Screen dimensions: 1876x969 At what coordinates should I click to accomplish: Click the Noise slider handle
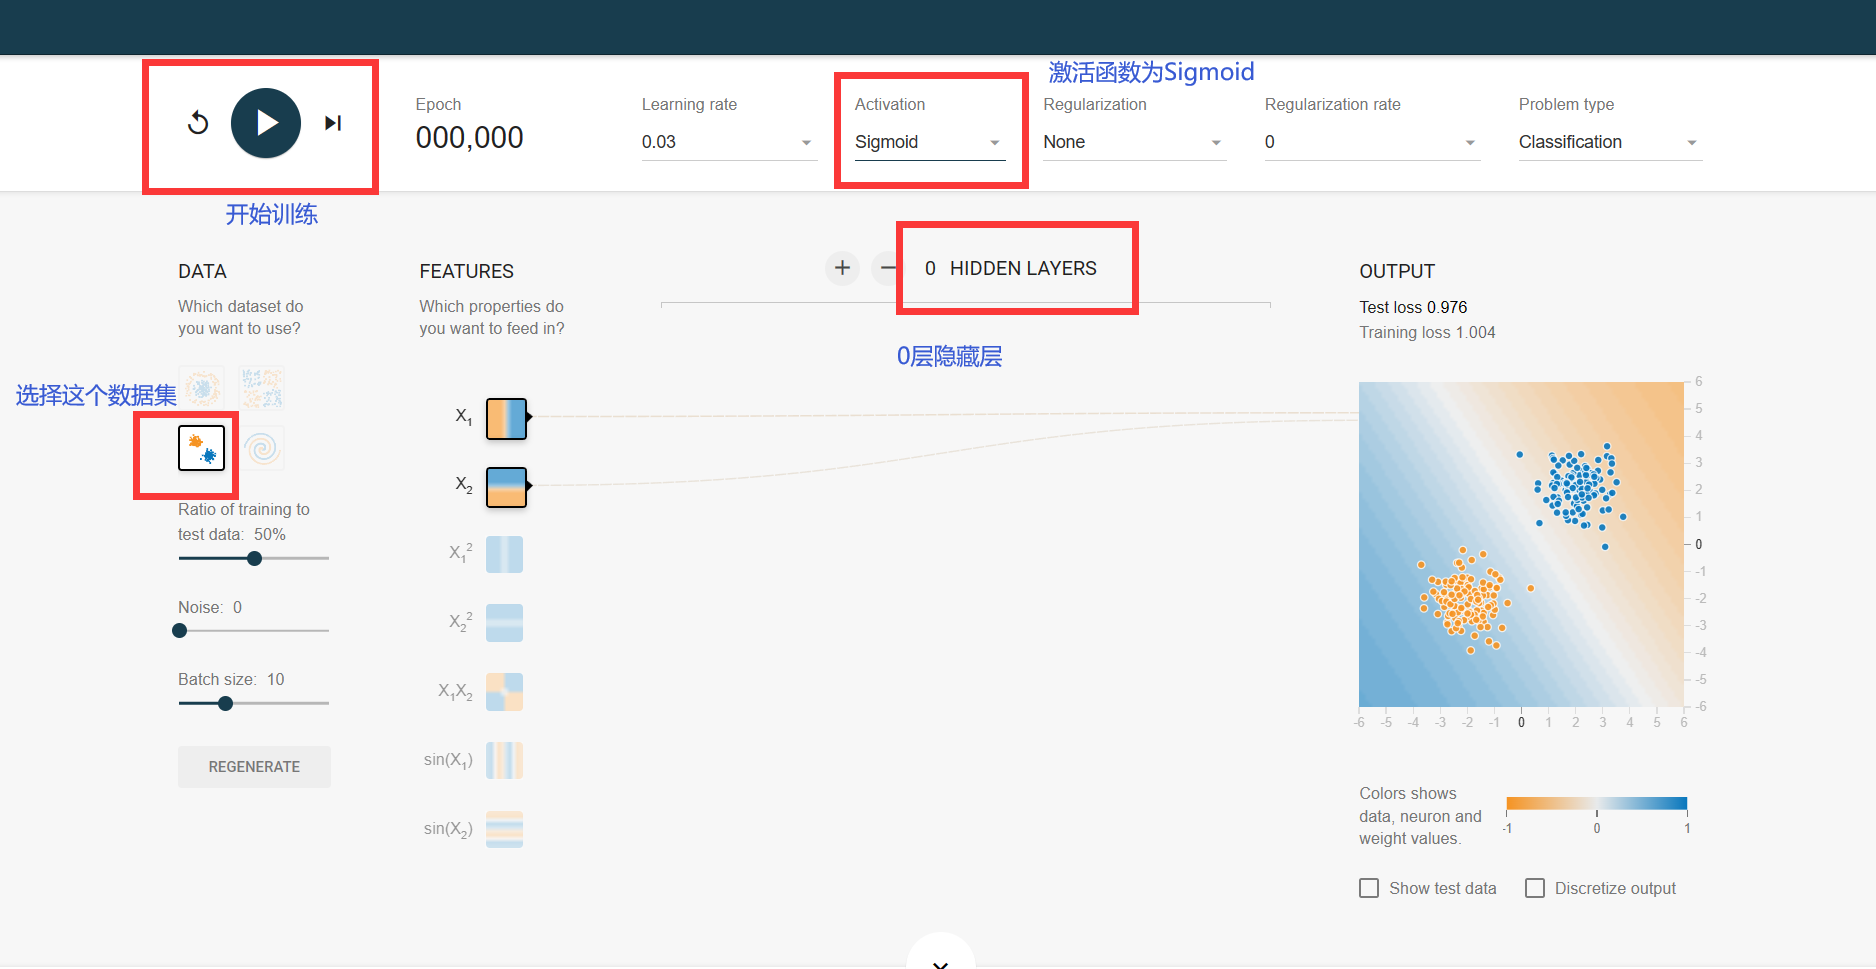180,631
